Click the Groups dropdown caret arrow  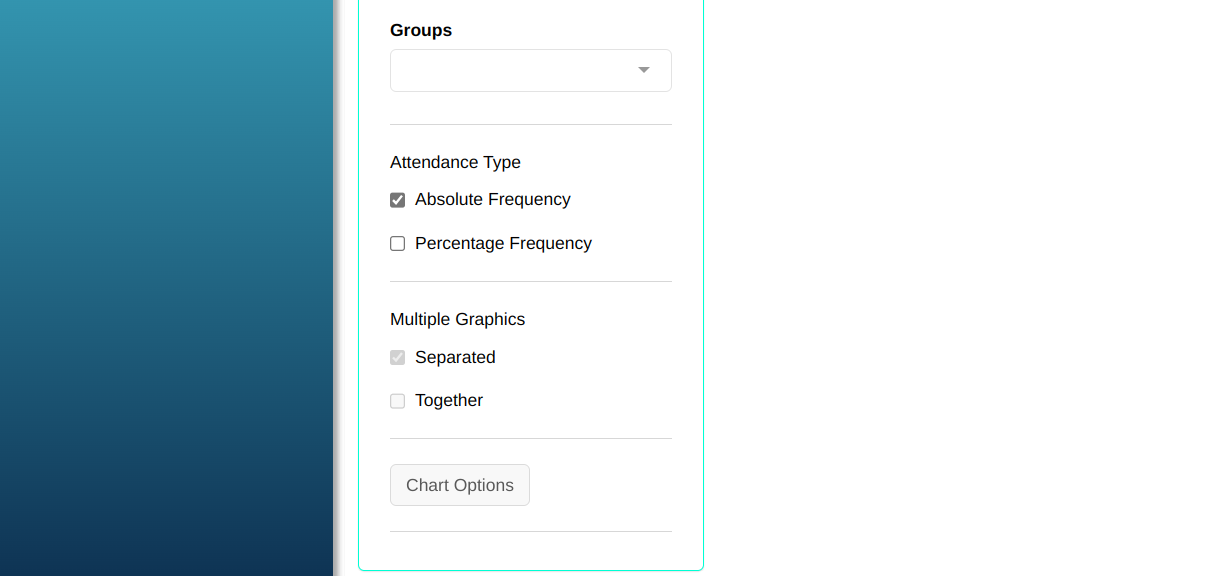[x=644, y=70]
